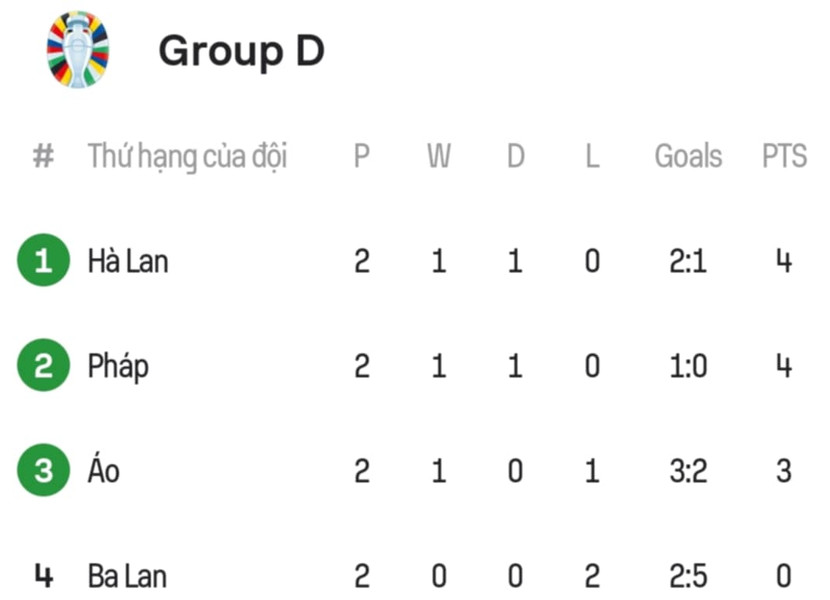Click the D (draws) column header
The height and width of the screenshot is (600, 830).
coord(515,157)
